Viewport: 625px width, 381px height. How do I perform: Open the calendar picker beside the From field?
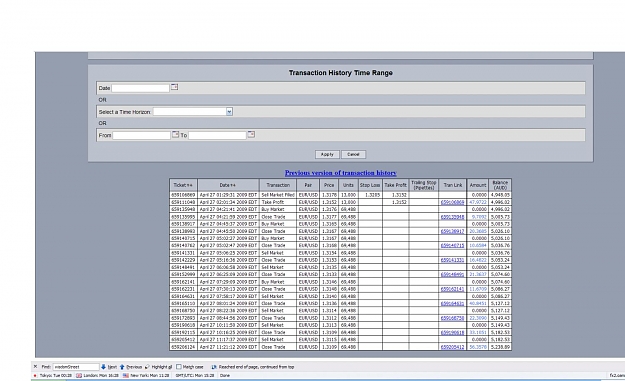175,135
